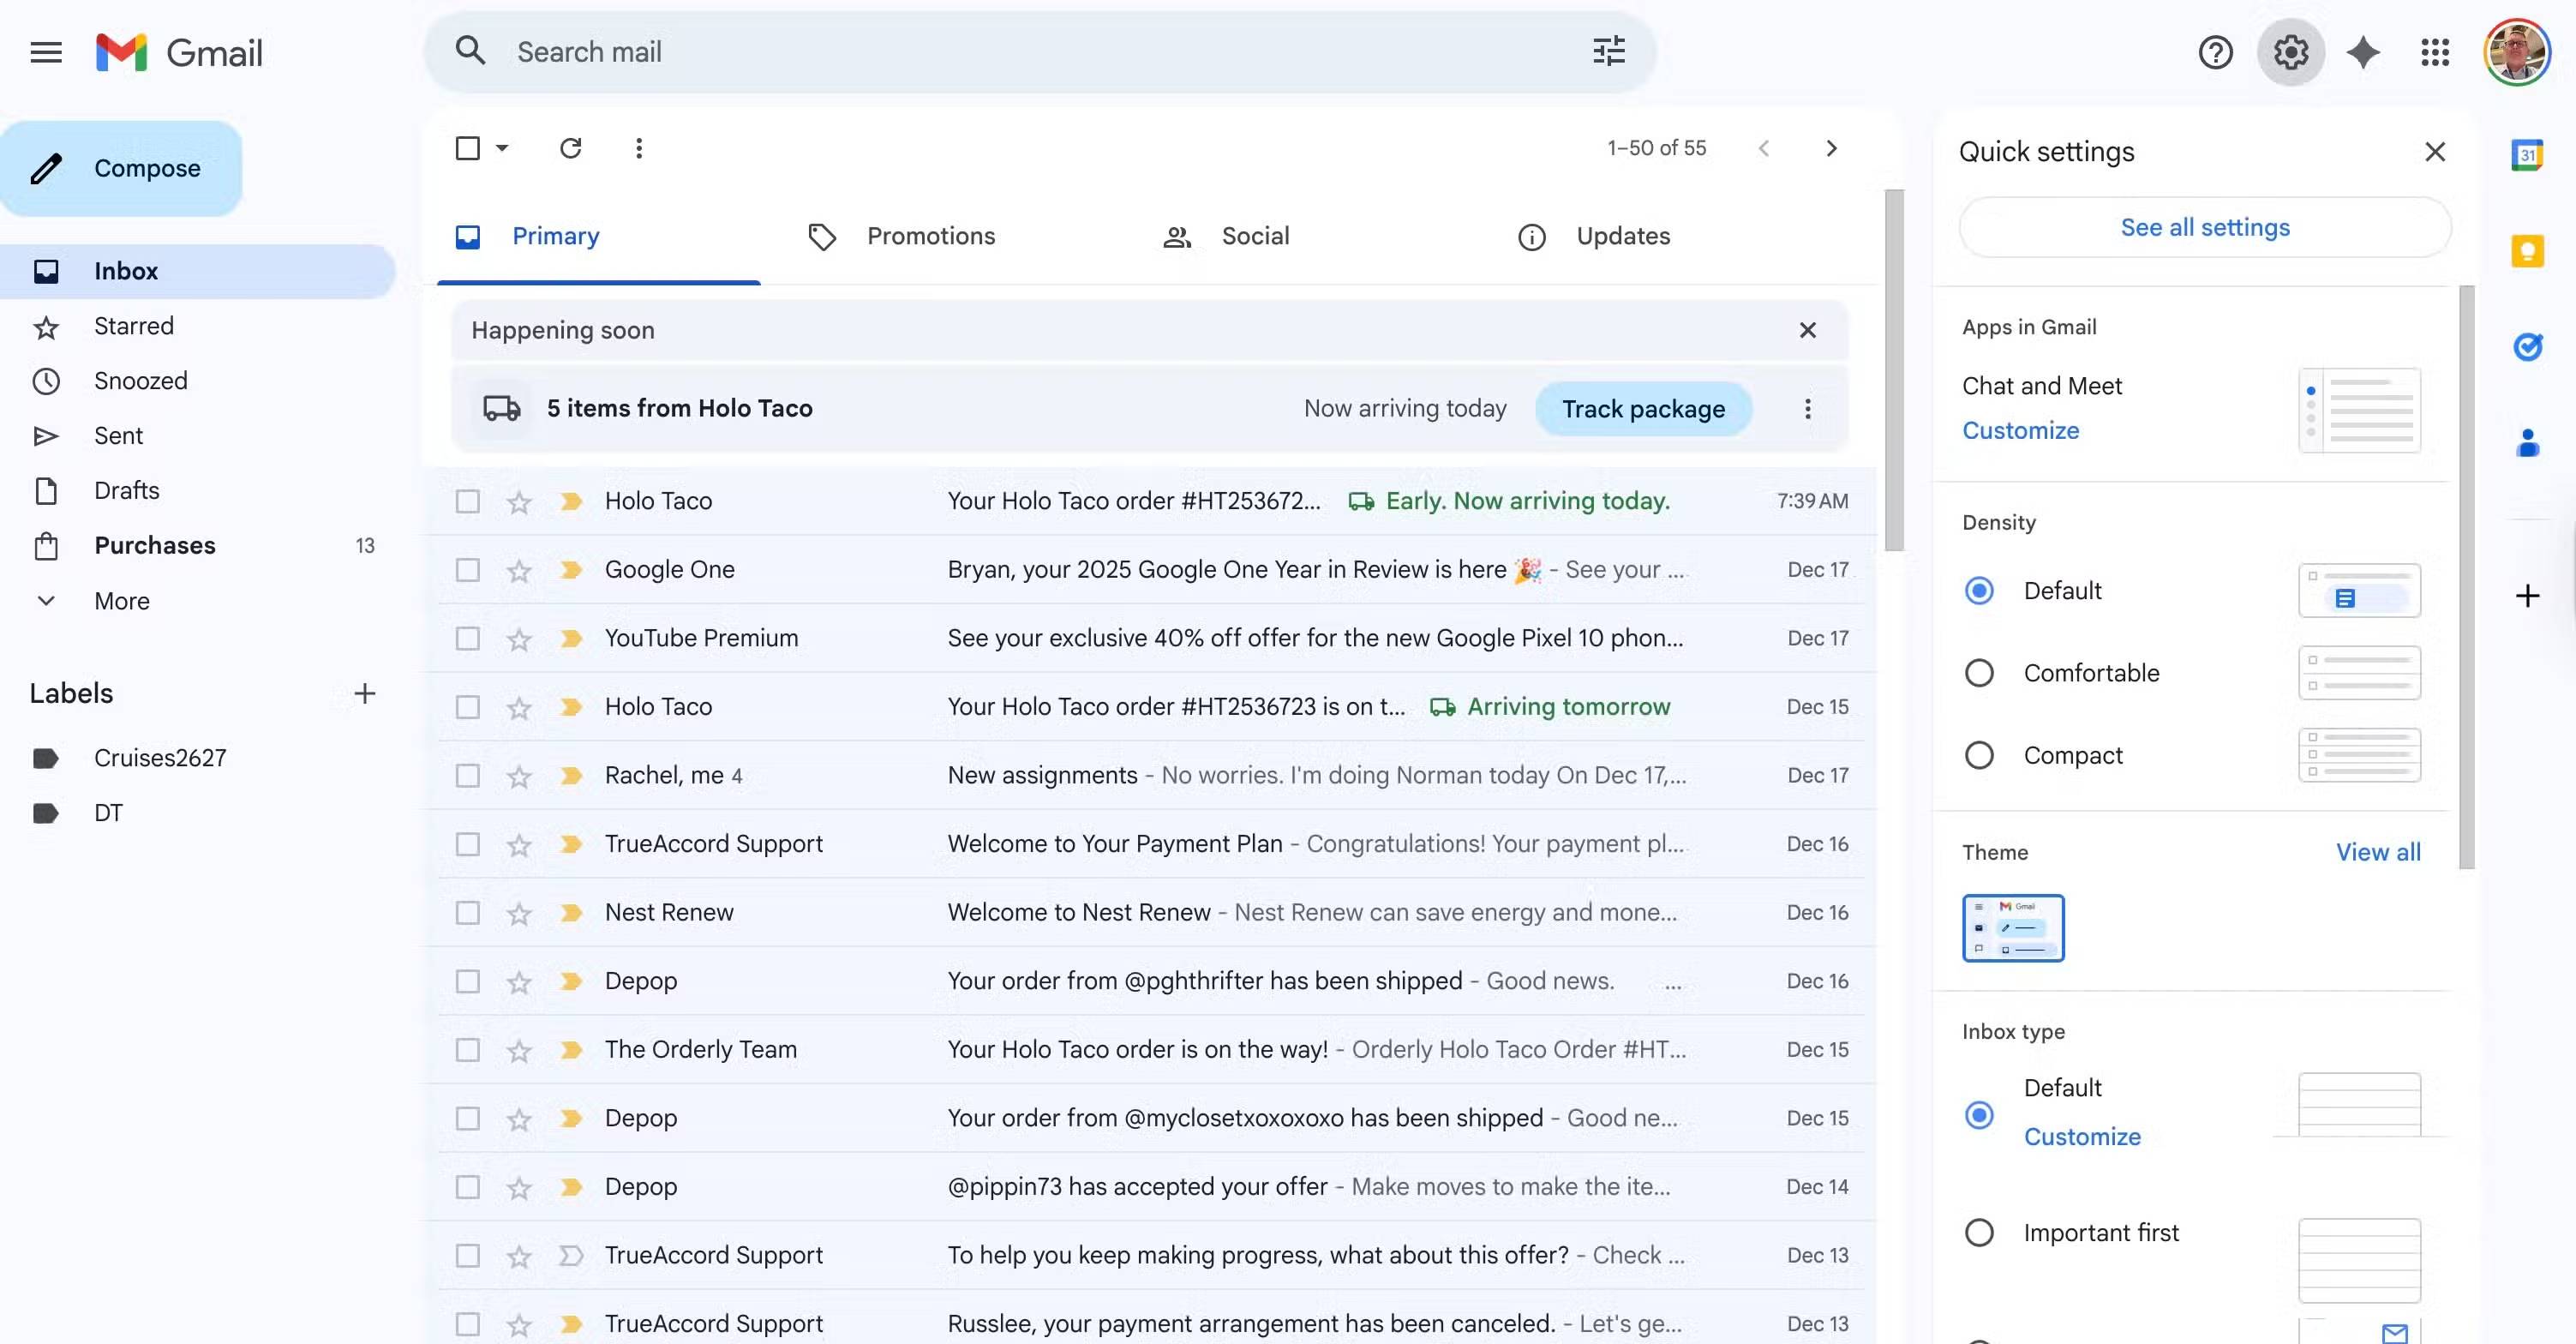
Task: Open Gemini from the top bar
Action: coord(2362,52)
